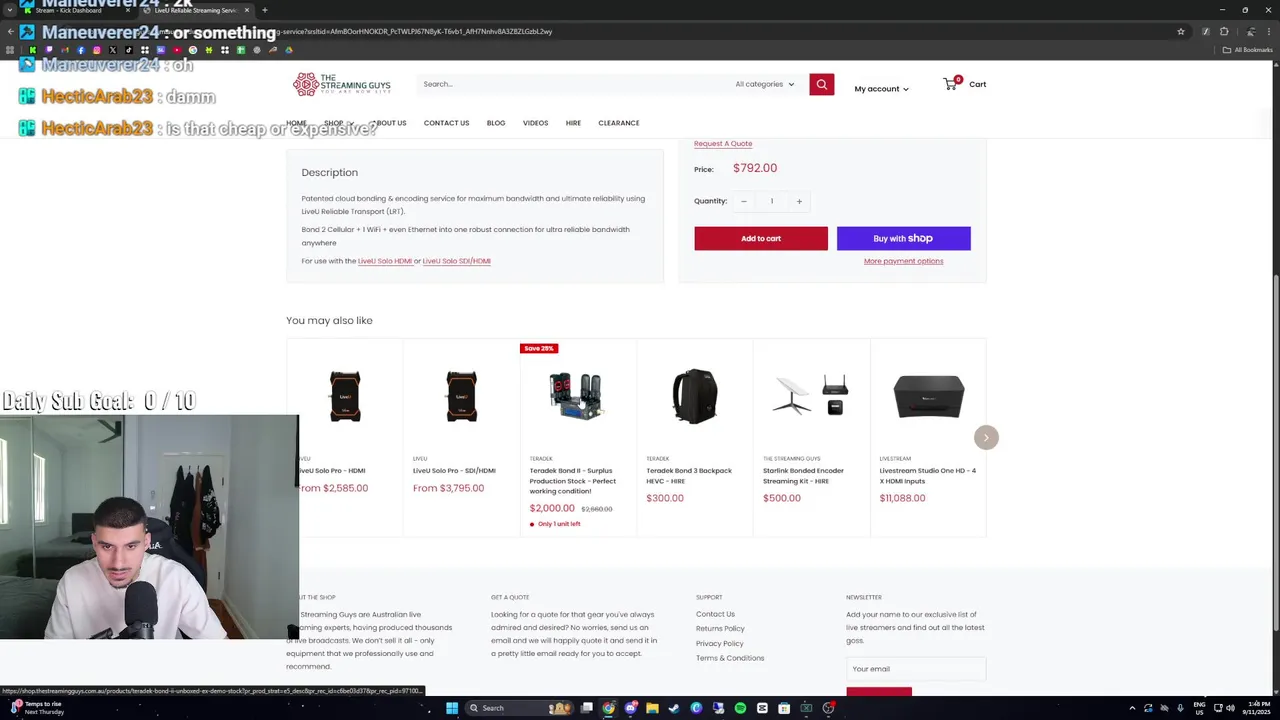
Task: Launch Steam from the taskbar
Action: 674,708
